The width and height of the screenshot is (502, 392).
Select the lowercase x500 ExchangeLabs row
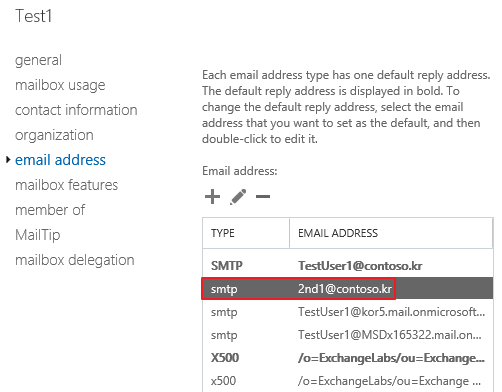tap(348, 381)
